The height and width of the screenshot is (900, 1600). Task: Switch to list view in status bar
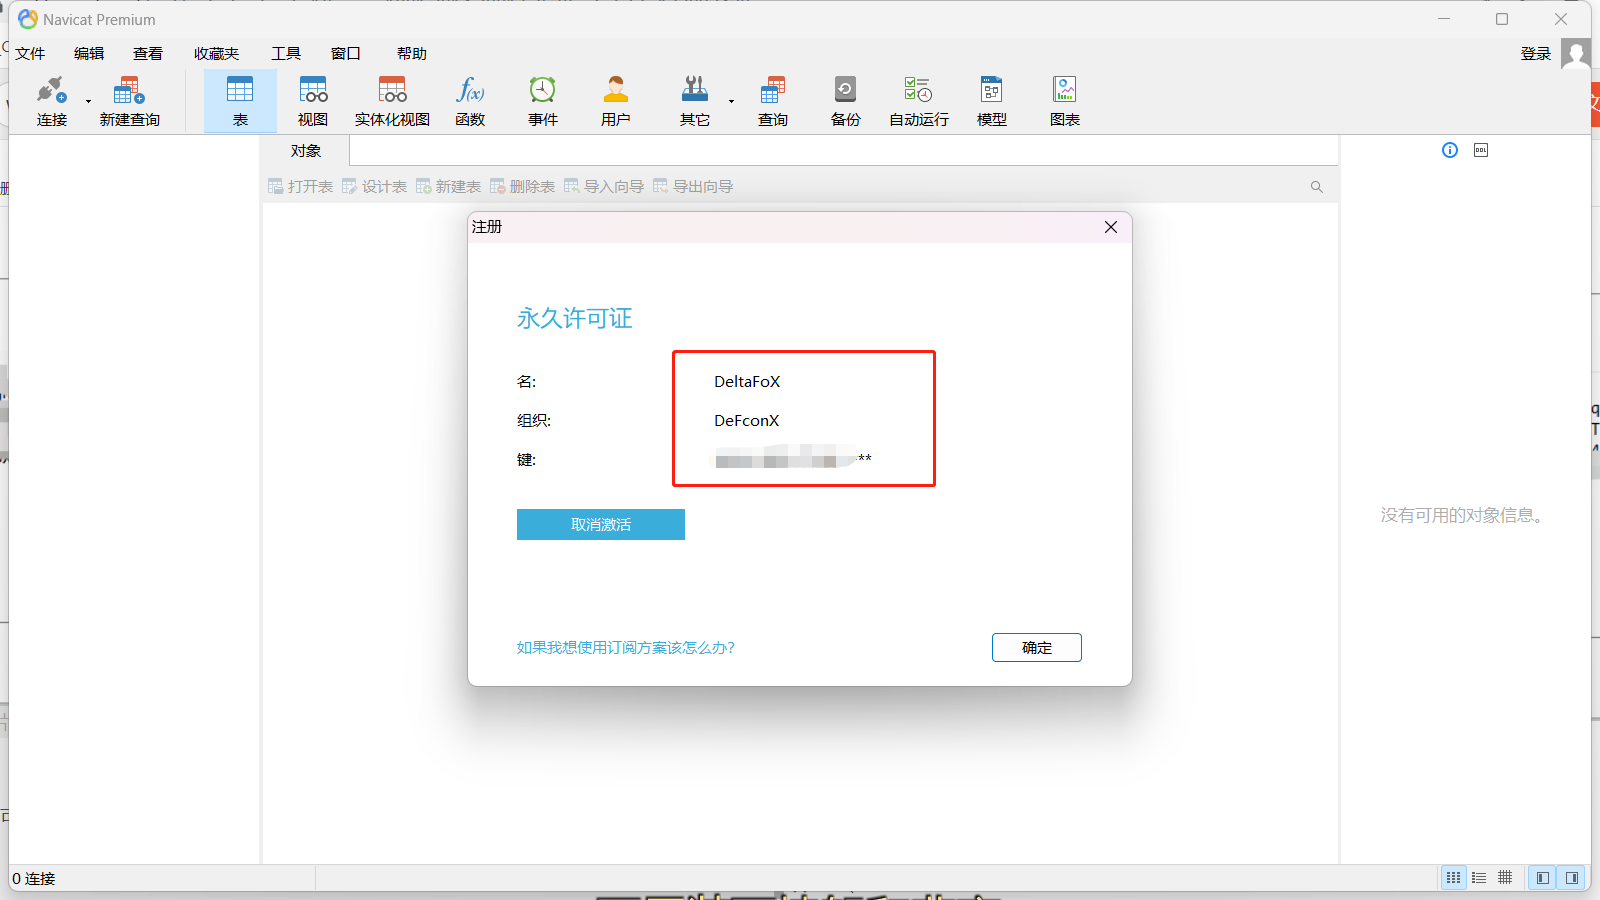[1453, 878]
